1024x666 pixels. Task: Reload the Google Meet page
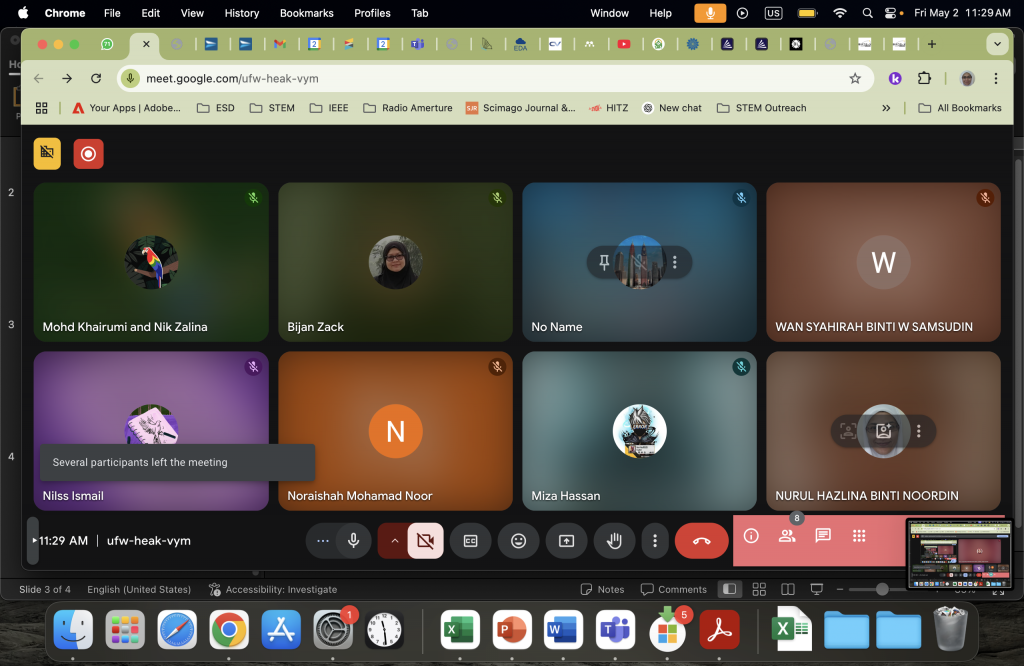click(96, 78)
